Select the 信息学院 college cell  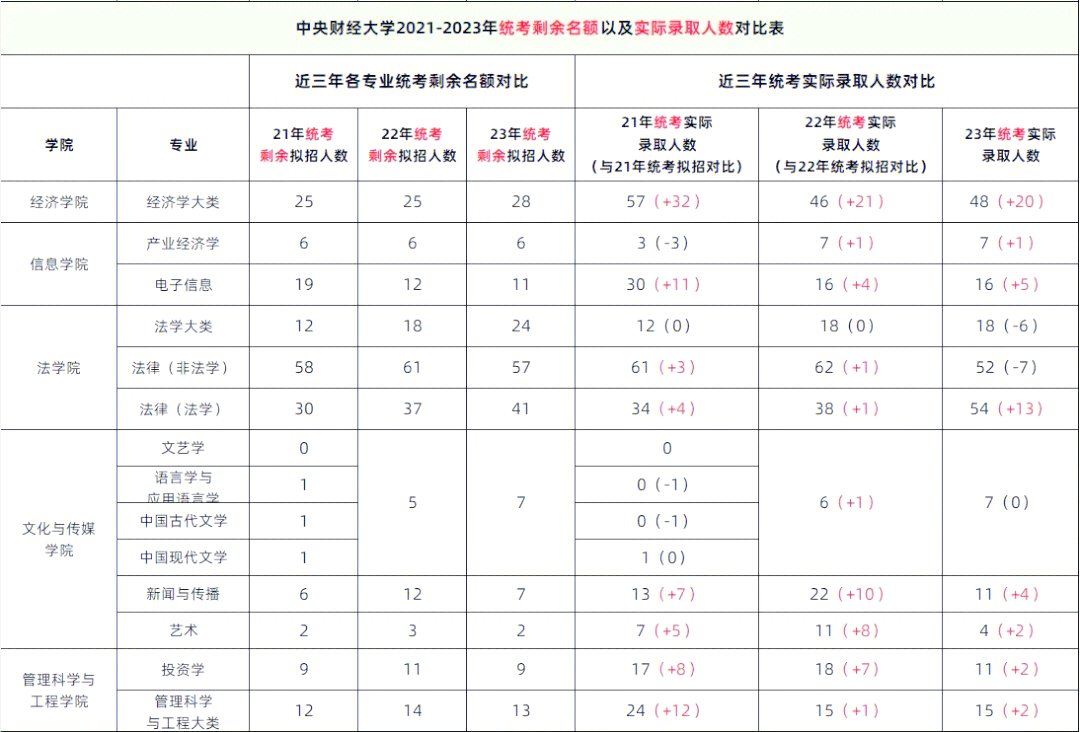pyautogui.click(x=59, y=264)
